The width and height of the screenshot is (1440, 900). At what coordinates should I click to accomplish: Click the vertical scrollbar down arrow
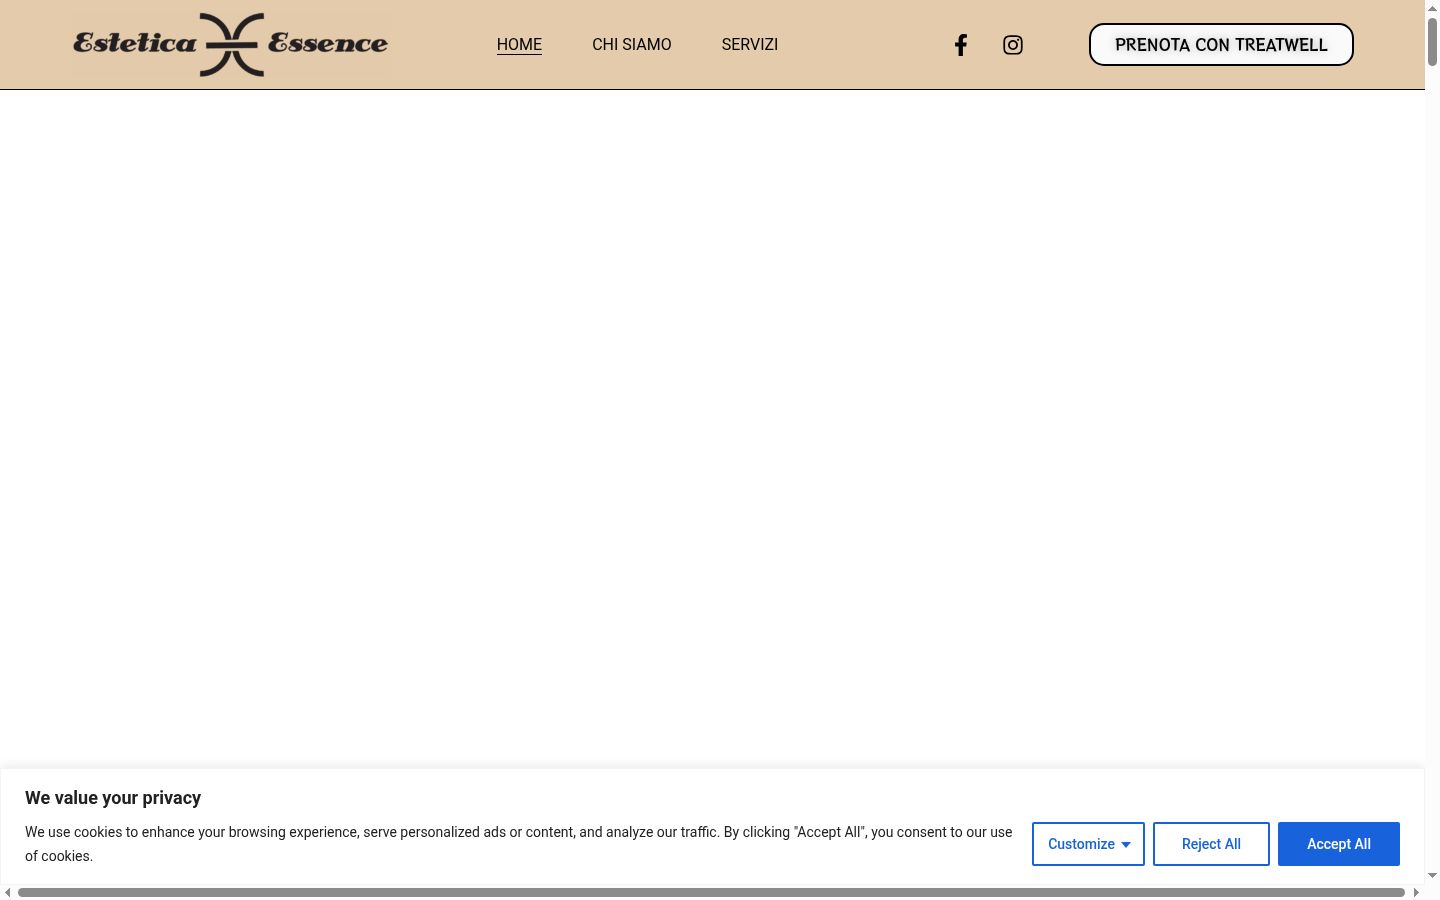(x=1432, y=876)
